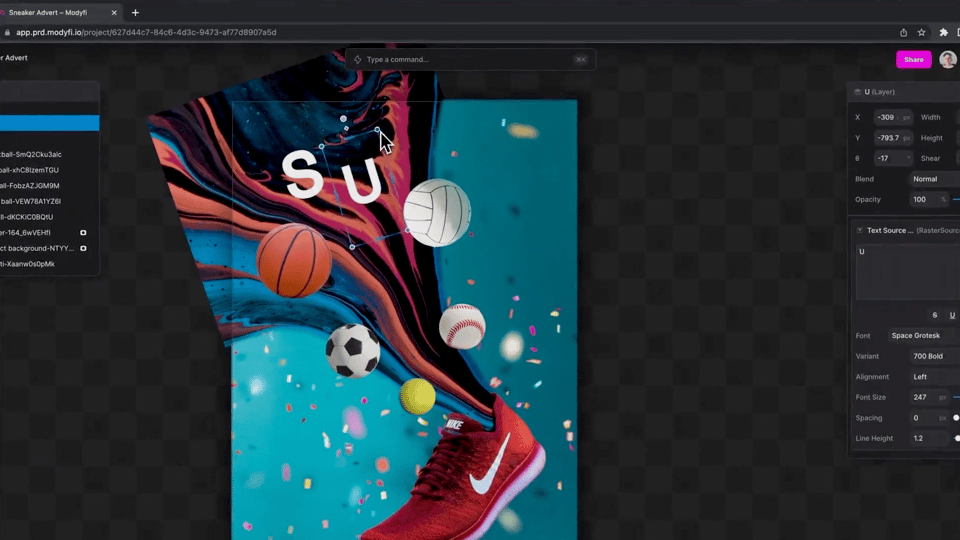
Task: Click the top-right handle of the U selection box
Action: 377,129
